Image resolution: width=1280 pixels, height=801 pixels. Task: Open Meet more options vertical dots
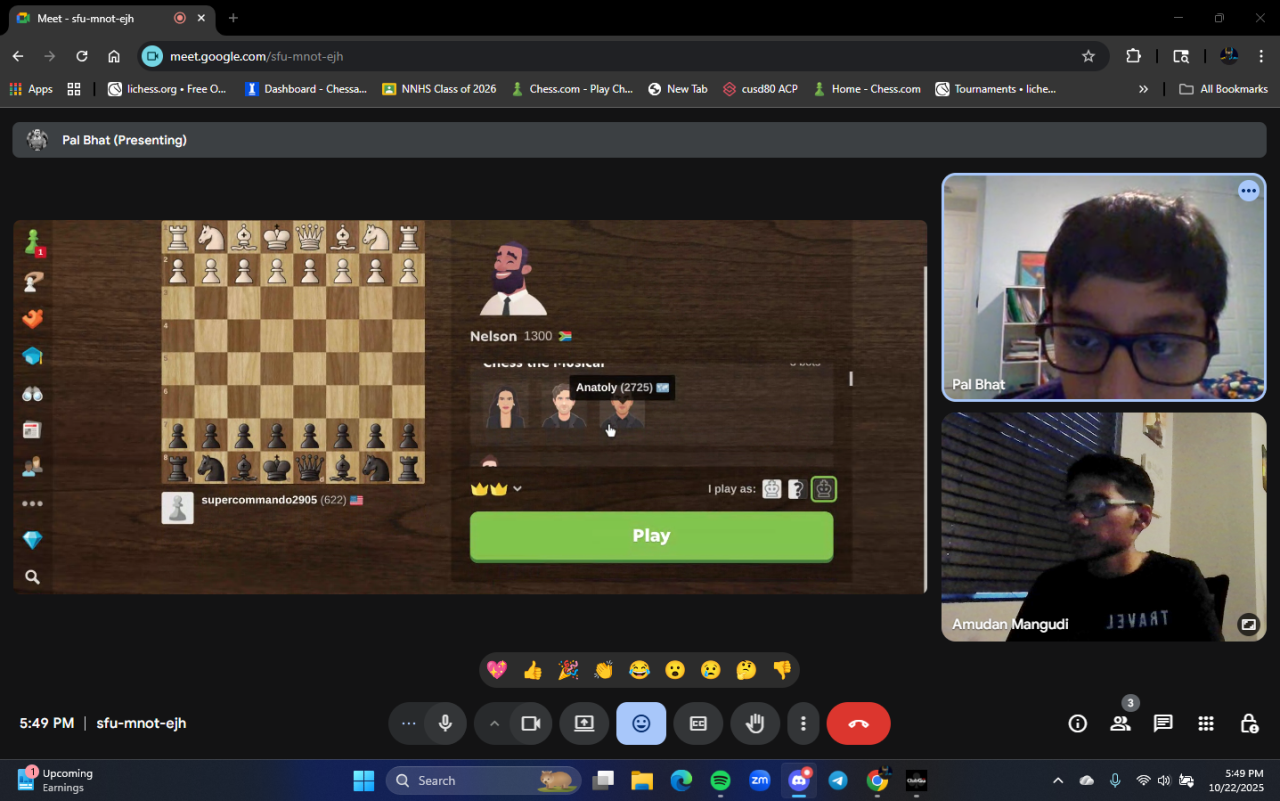click(x=803, y=723)
